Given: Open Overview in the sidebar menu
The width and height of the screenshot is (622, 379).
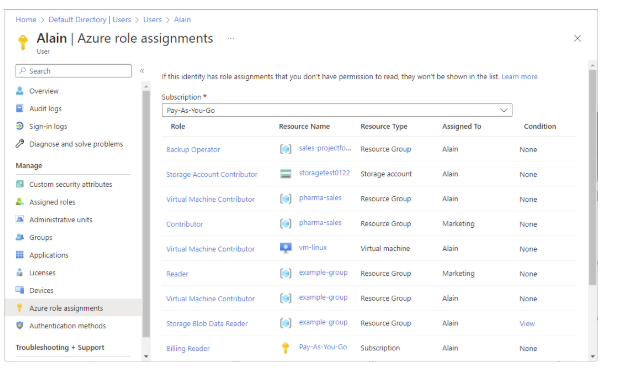Looking at the screenshot, I should point(44,91).
